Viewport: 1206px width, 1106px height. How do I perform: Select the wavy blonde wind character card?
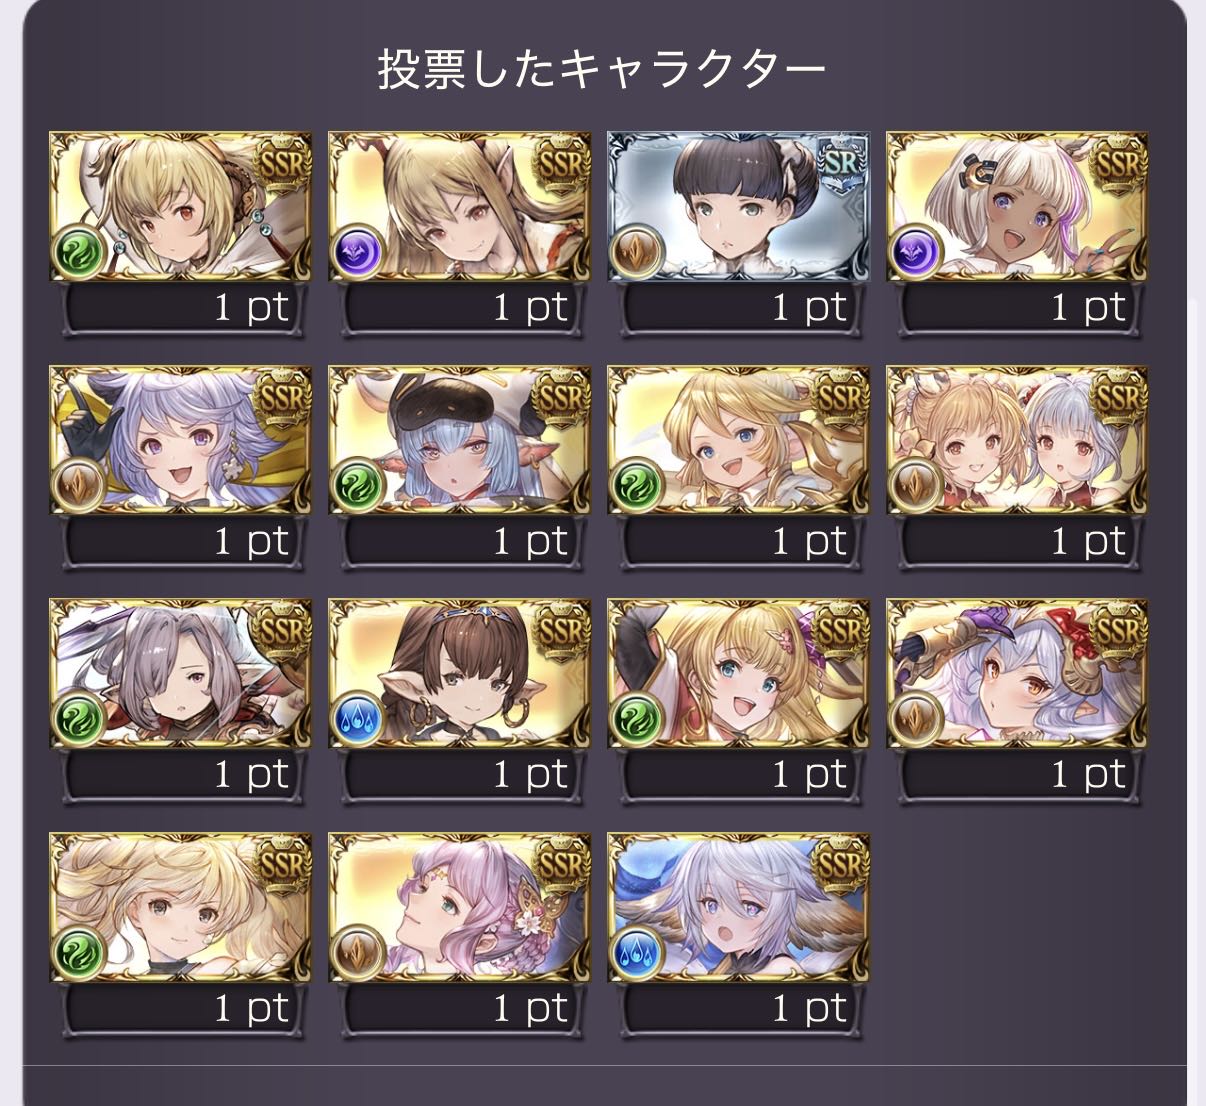pos(181,908)
